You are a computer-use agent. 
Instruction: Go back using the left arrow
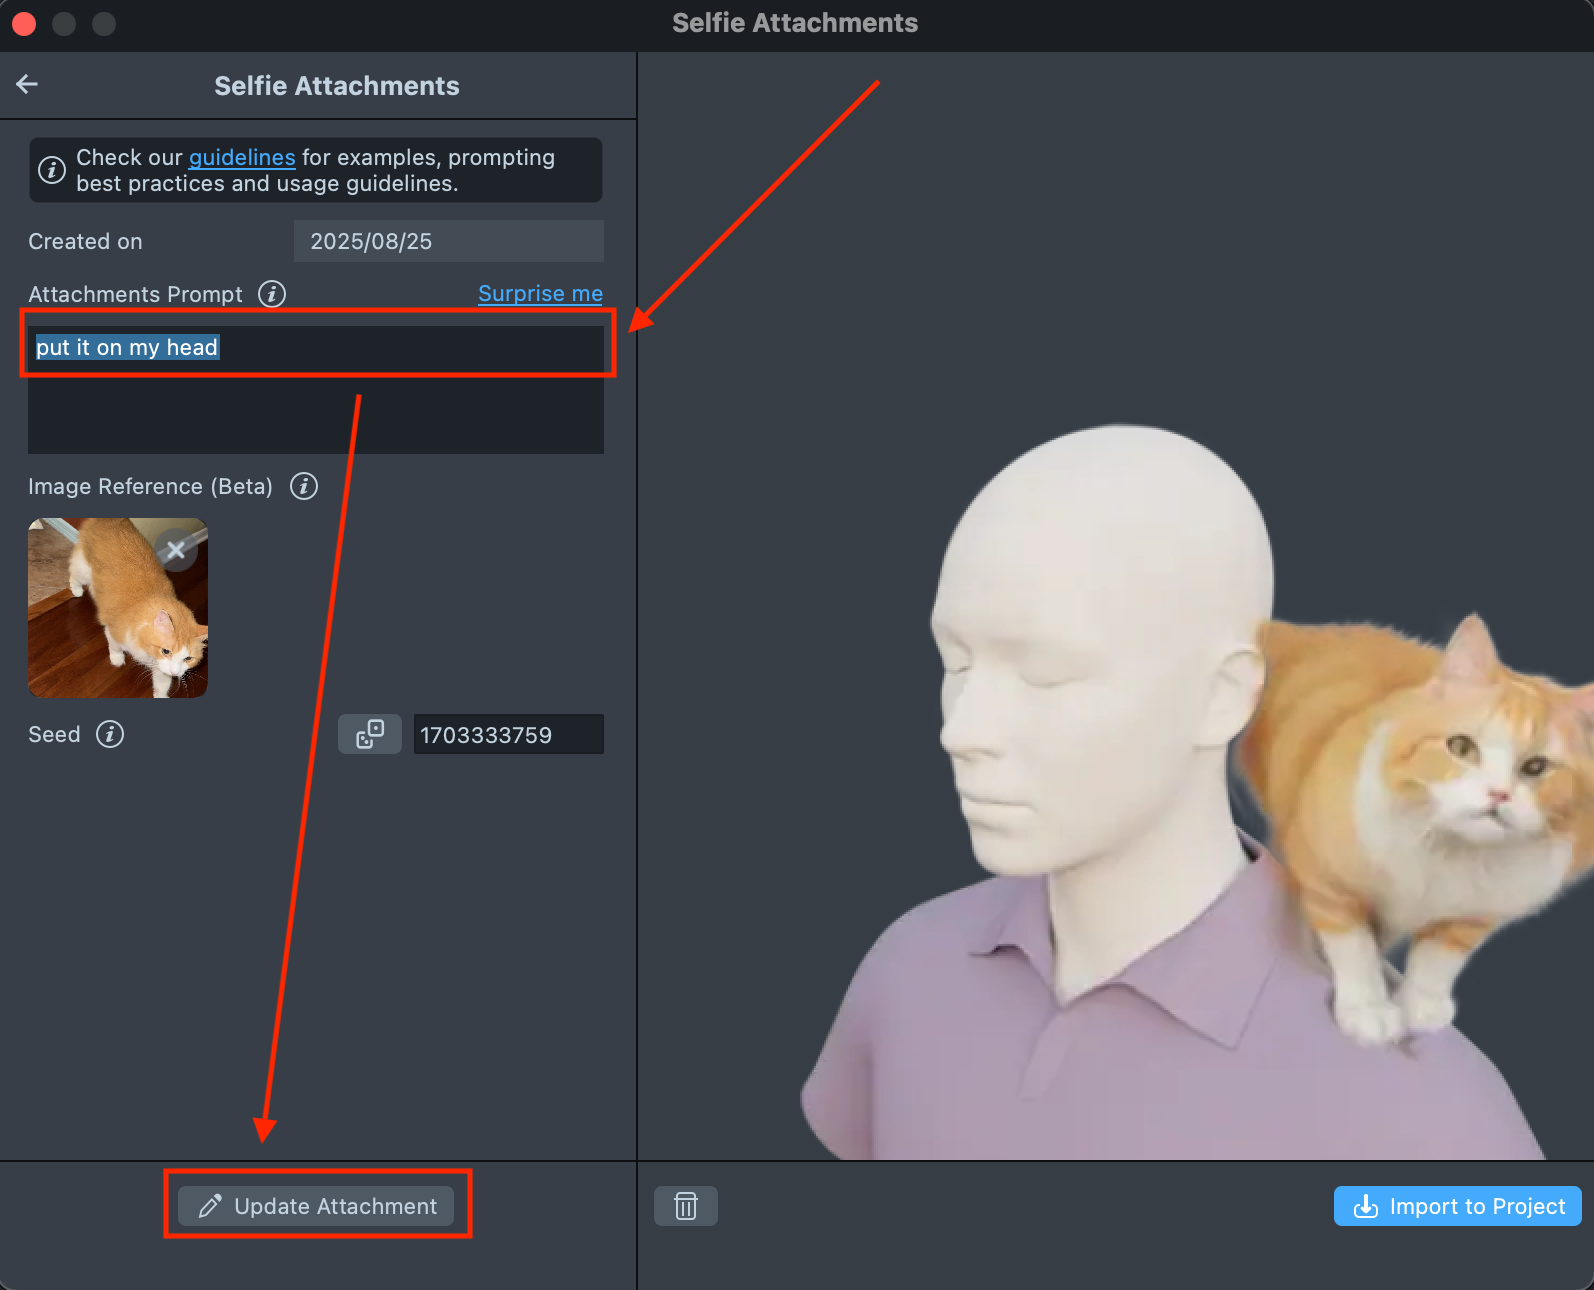point(27,85)
